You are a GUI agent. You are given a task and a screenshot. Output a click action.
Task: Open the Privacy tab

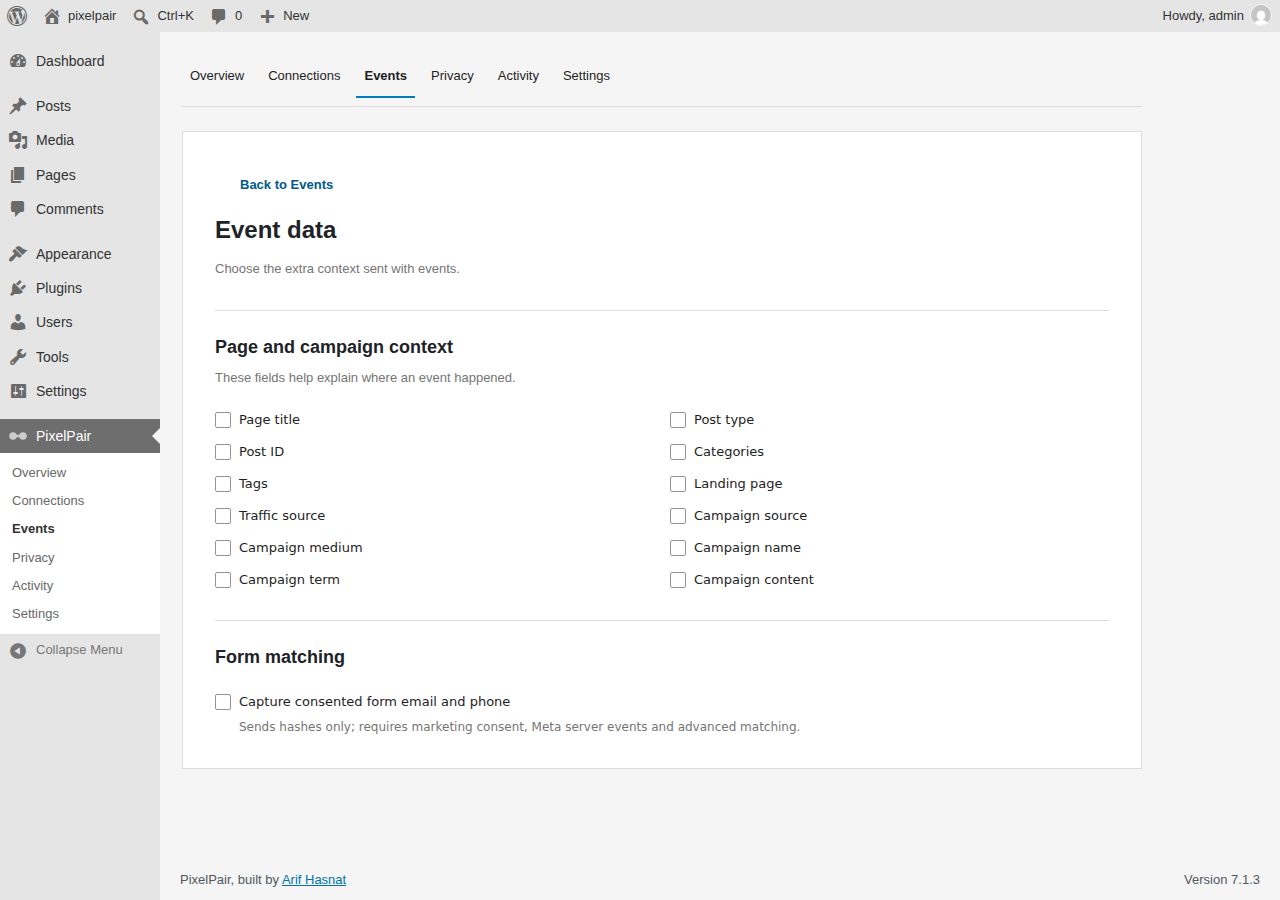(452, 76)
